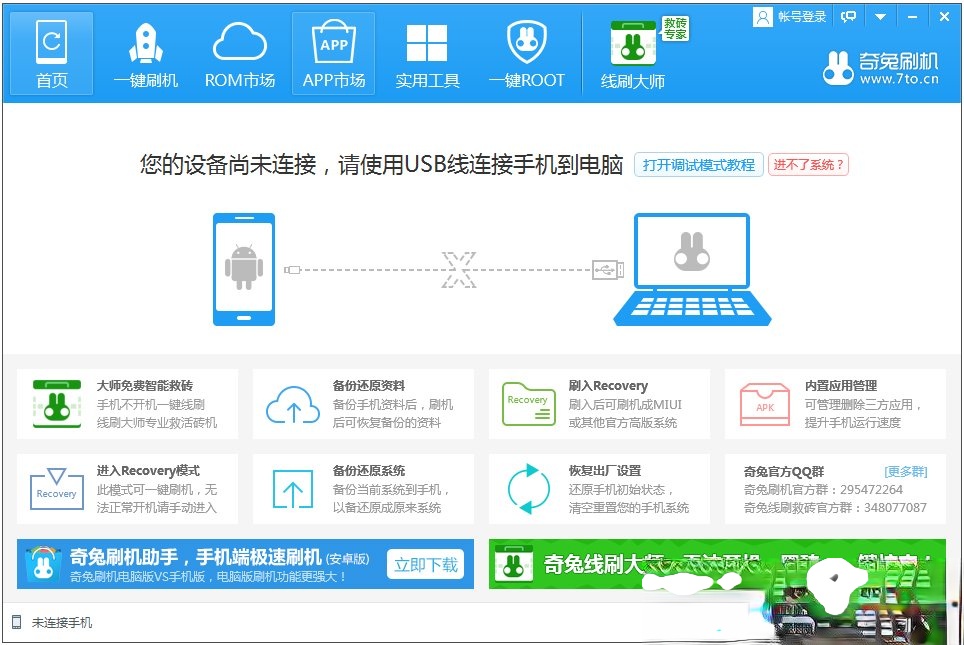Switch to the 一键ROOT tab label
The width and height of the screenshot is (964, 645).
point(527,81)
